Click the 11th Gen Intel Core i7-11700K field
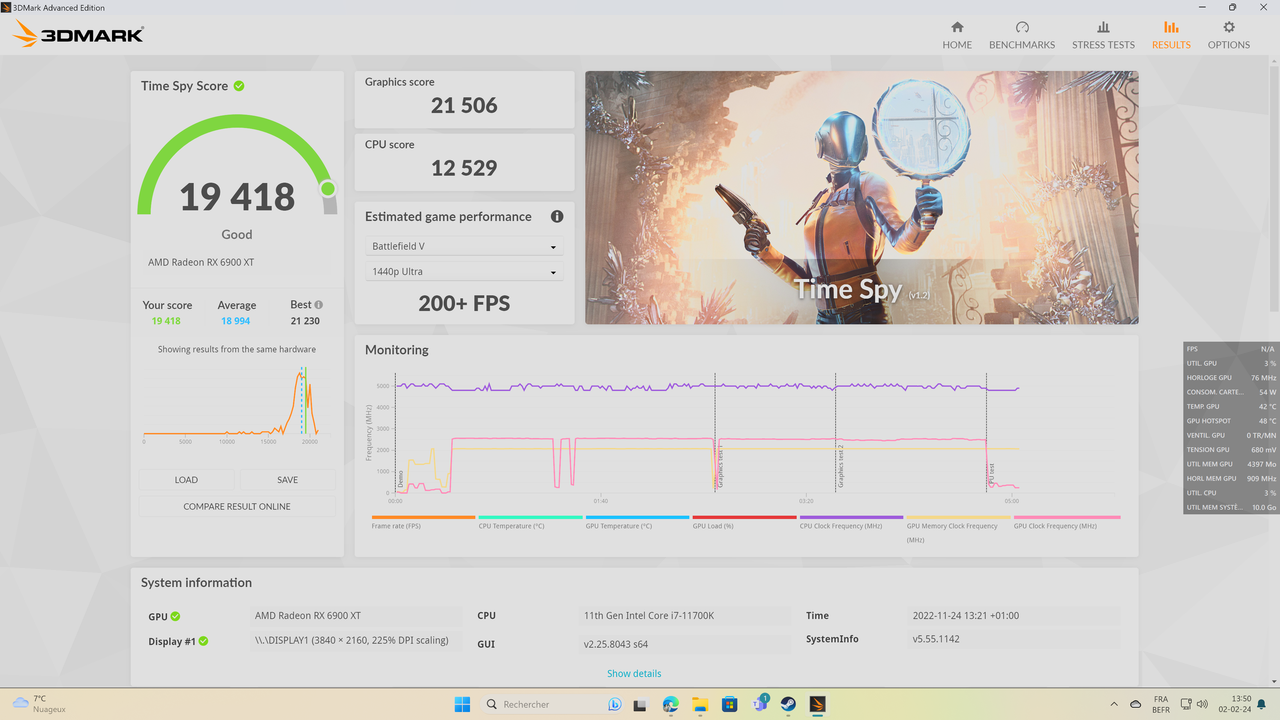Image resolution: width=1280 pixels, height=720 pixels. coord(687,616)
